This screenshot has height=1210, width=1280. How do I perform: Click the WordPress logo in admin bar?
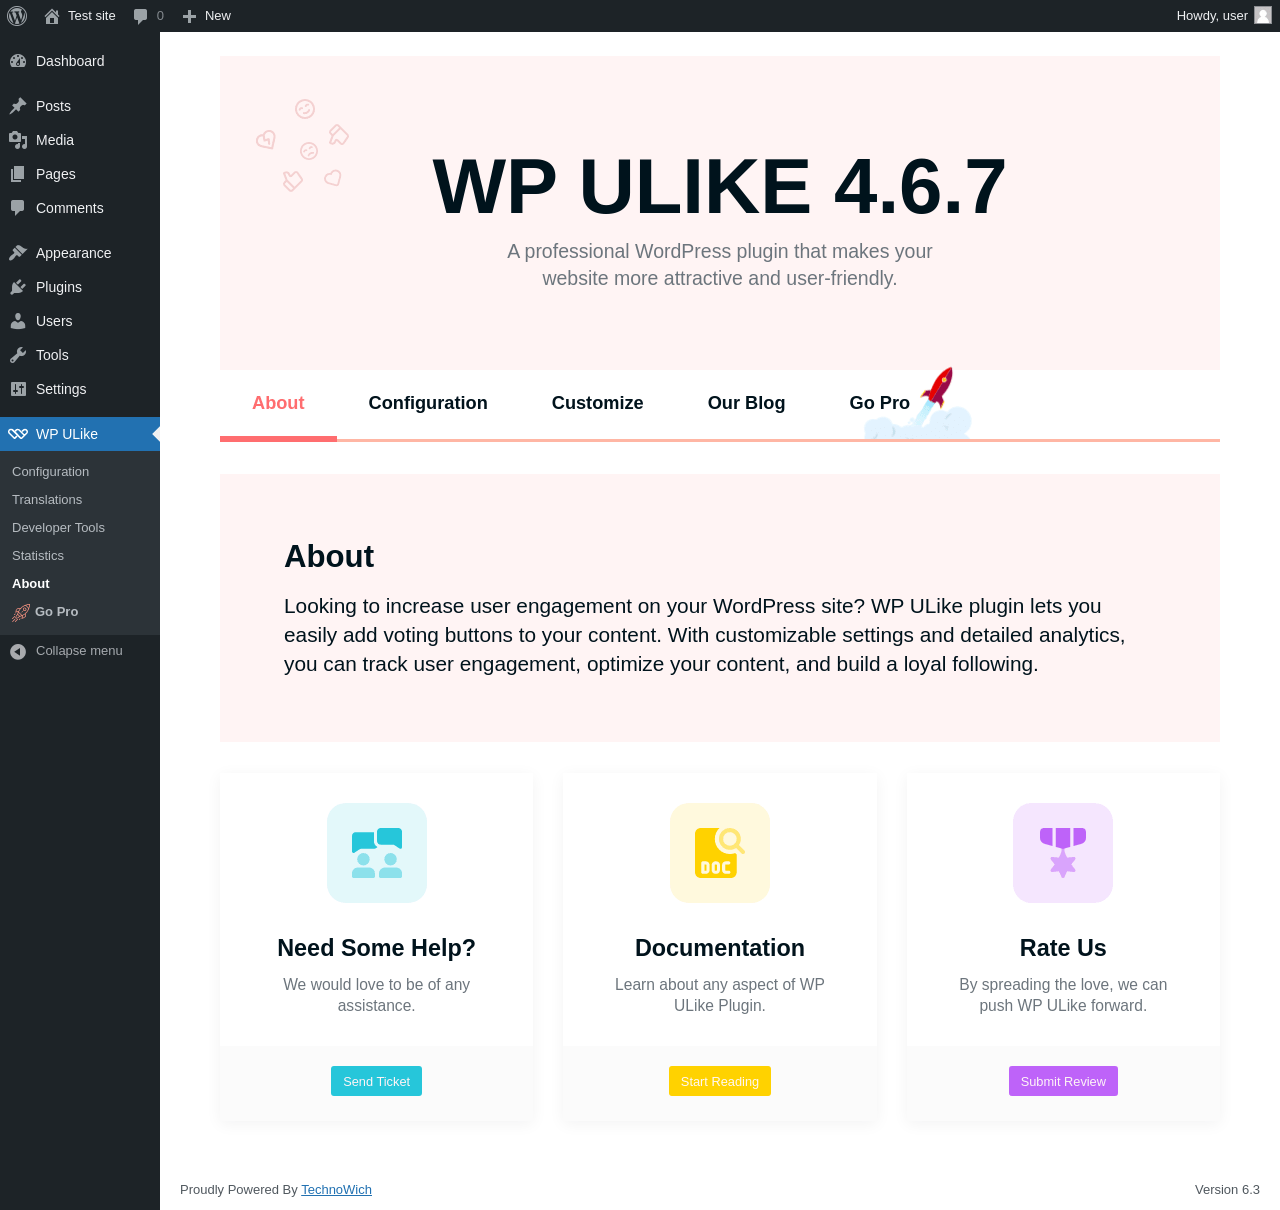point(17,16)
